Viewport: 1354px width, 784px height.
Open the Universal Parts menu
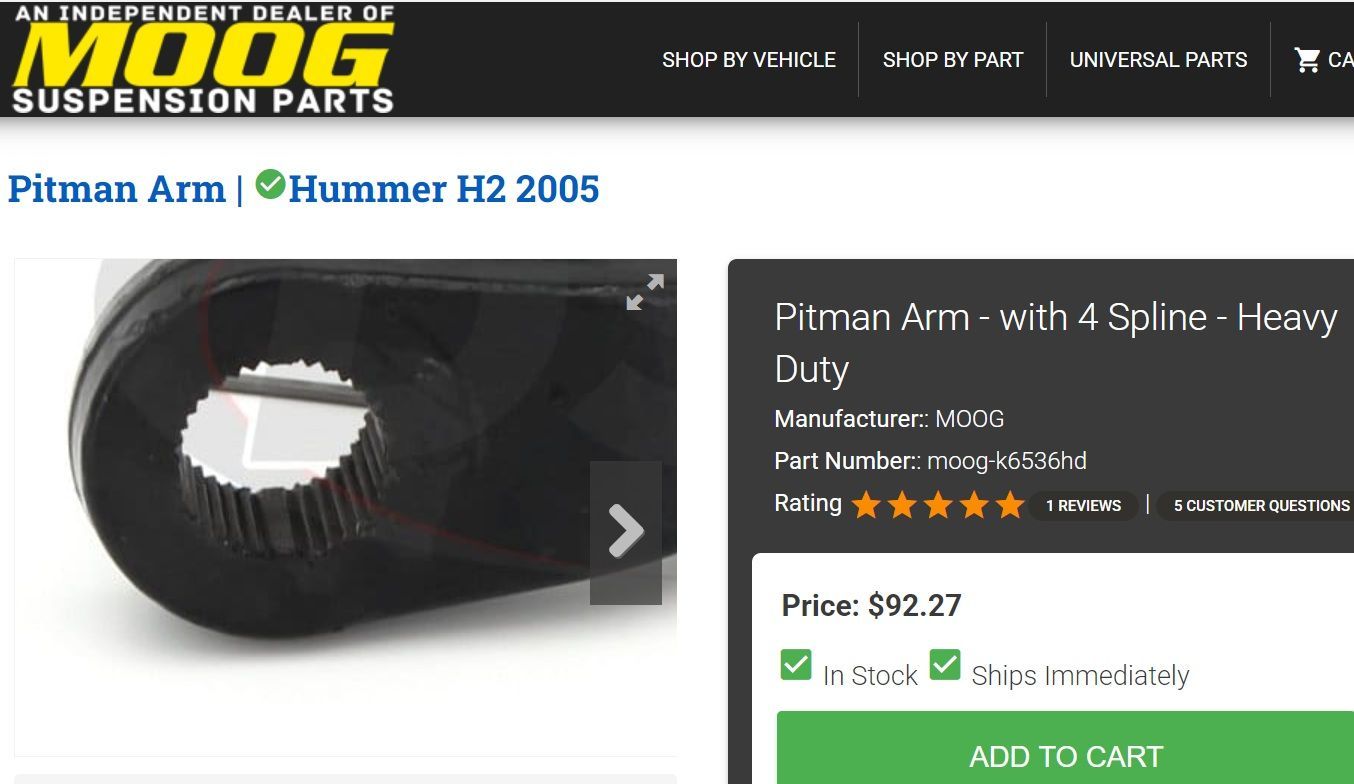1159,60
